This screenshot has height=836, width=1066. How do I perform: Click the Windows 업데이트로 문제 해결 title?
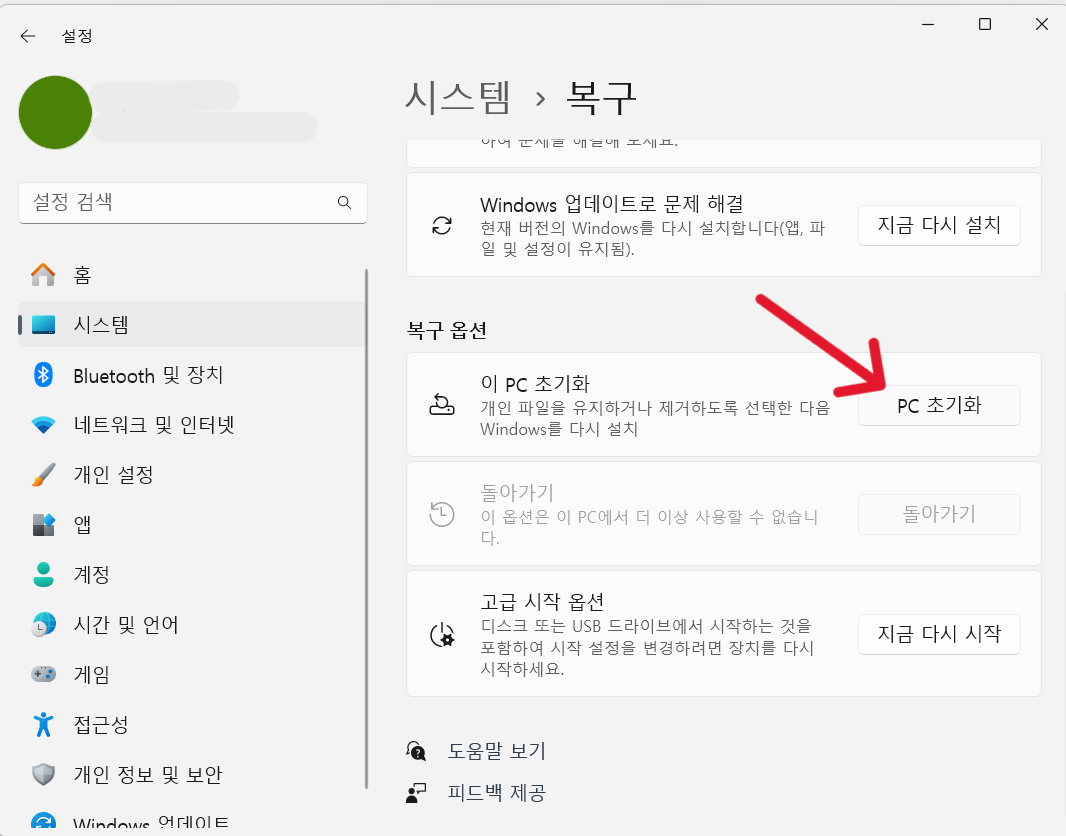pos(611,204)
